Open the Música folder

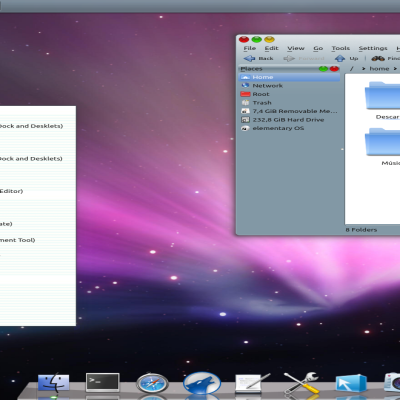pyautogui.click(x=383, y=146)
